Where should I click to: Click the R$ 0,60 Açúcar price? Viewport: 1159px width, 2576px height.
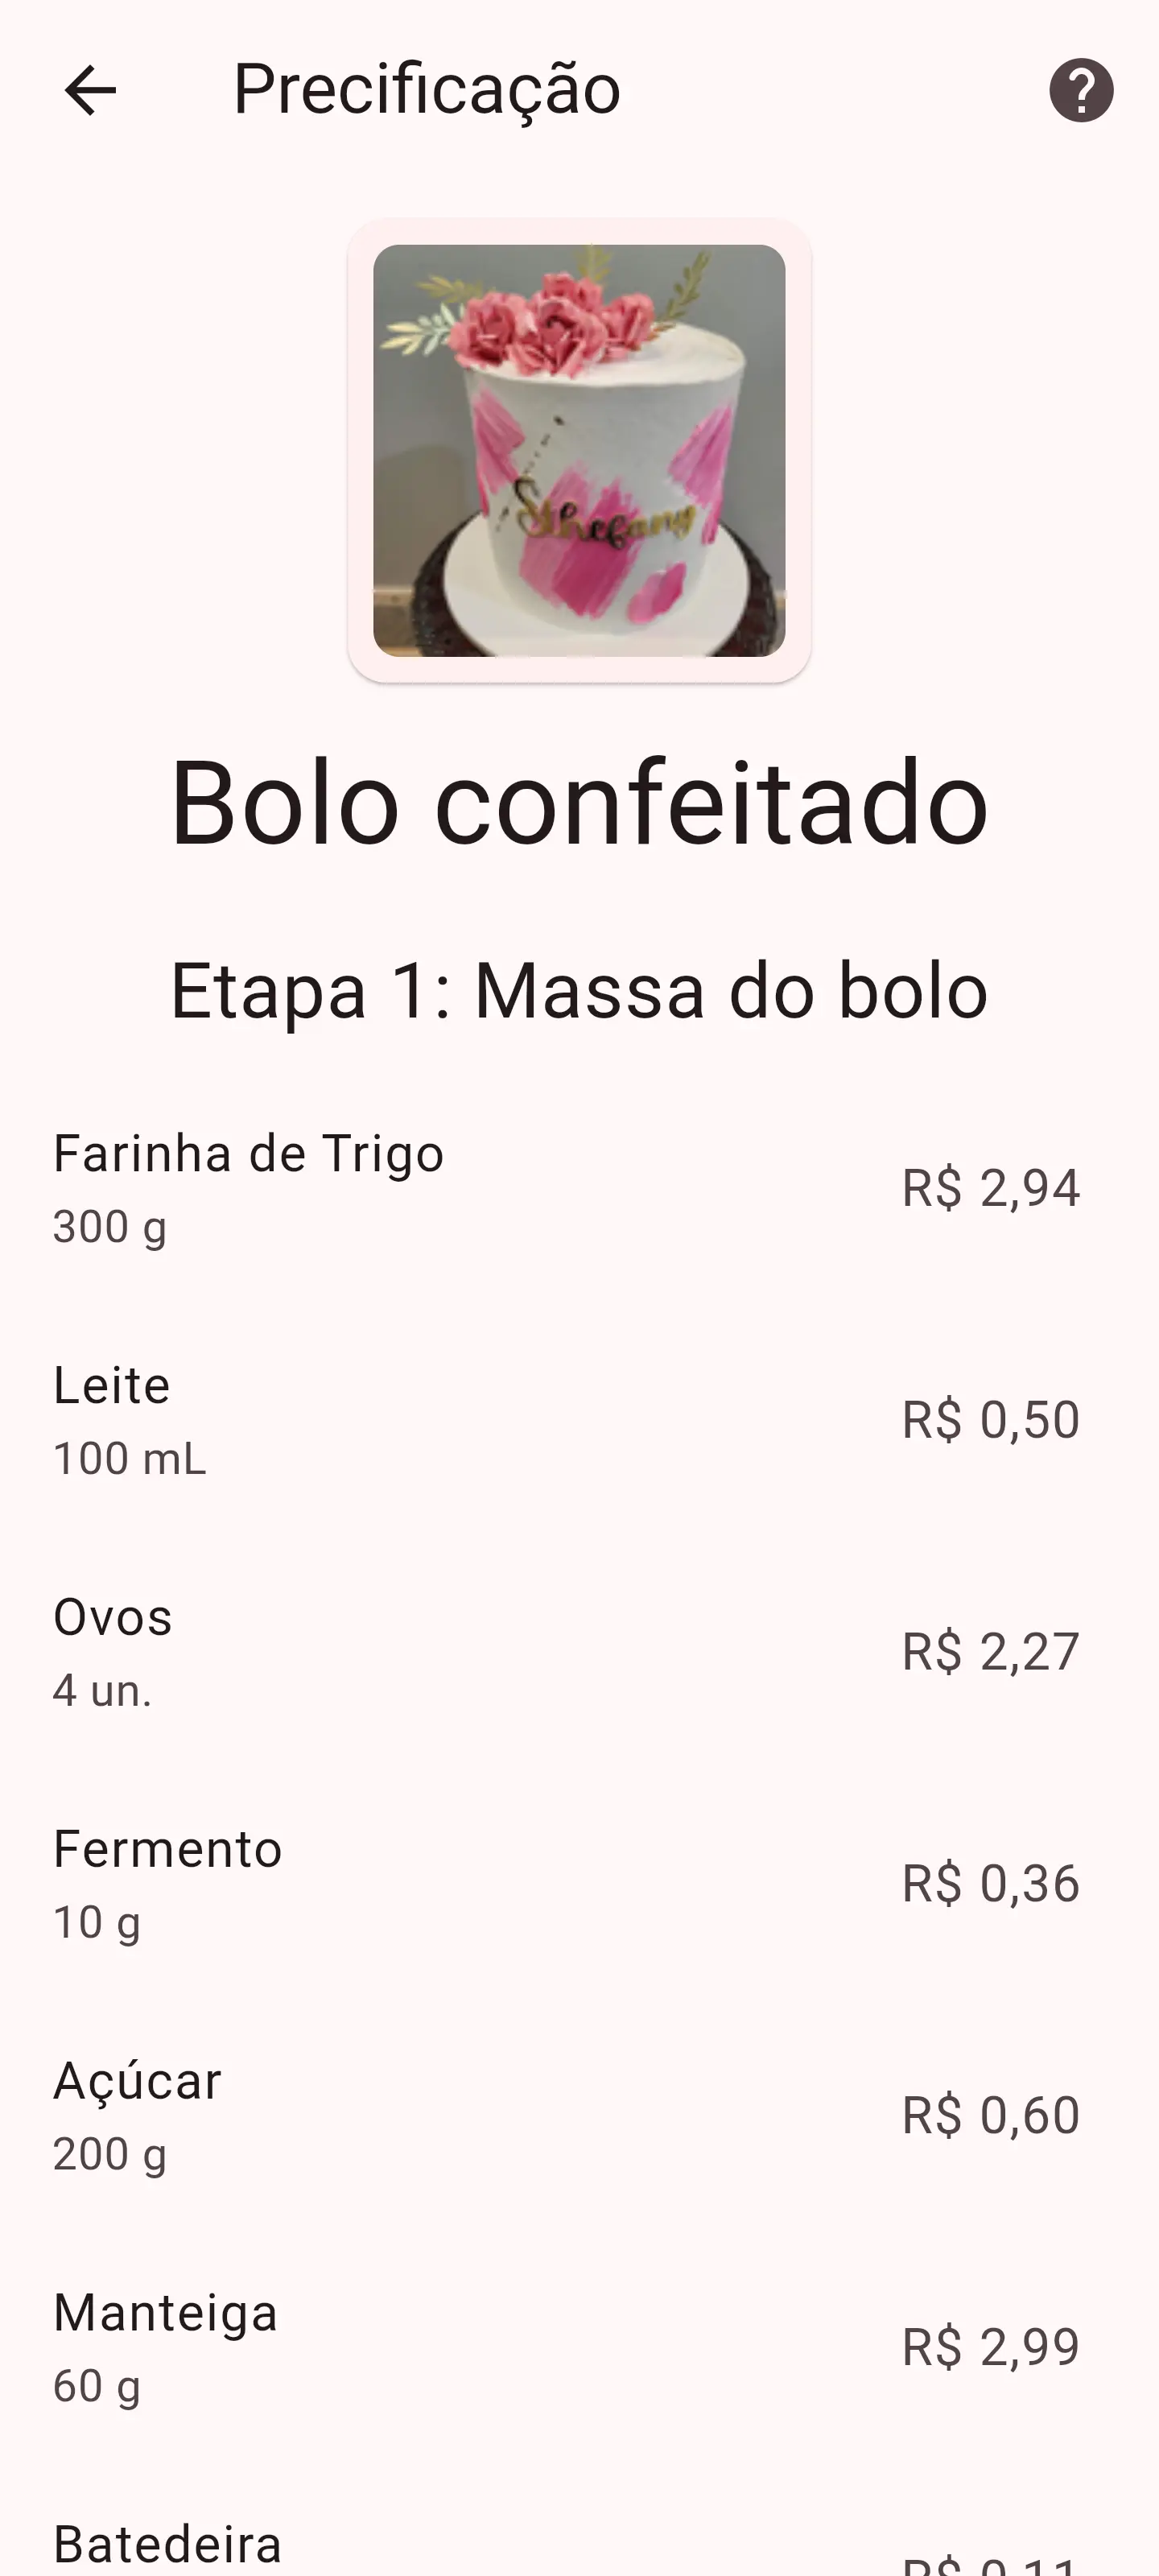click(990, 2116)
